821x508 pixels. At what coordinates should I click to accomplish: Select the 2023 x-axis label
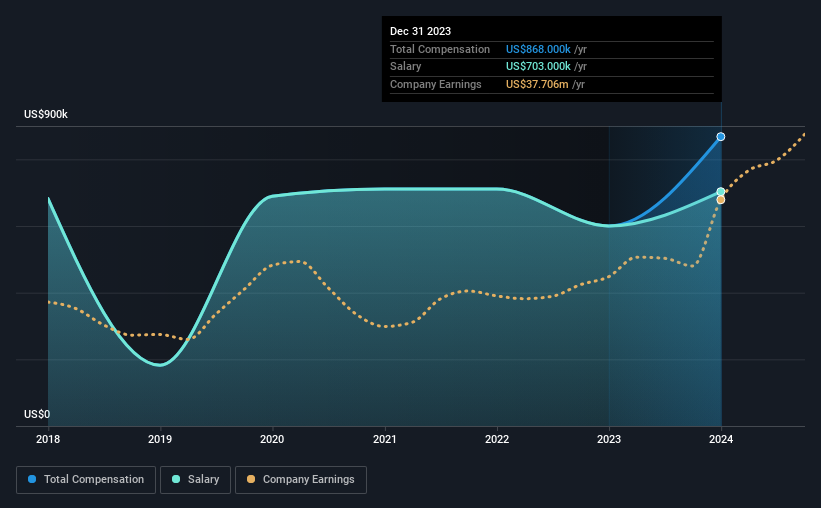[x=608, y=439]
